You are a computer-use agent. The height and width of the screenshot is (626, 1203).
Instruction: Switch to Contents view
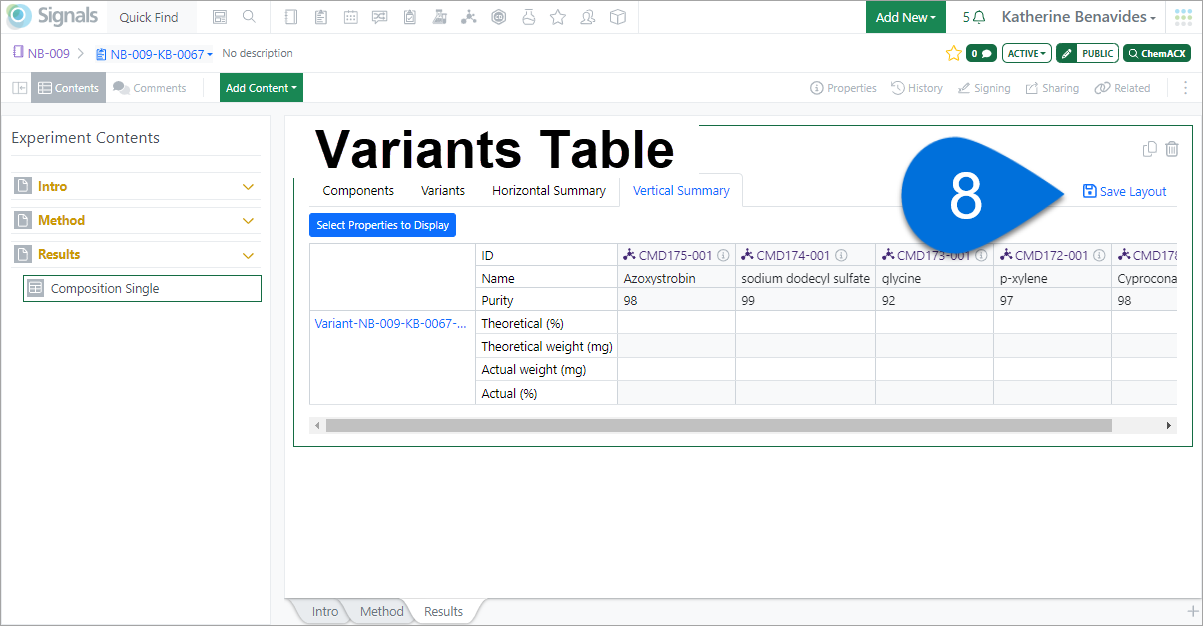click(x=68, y=88)
